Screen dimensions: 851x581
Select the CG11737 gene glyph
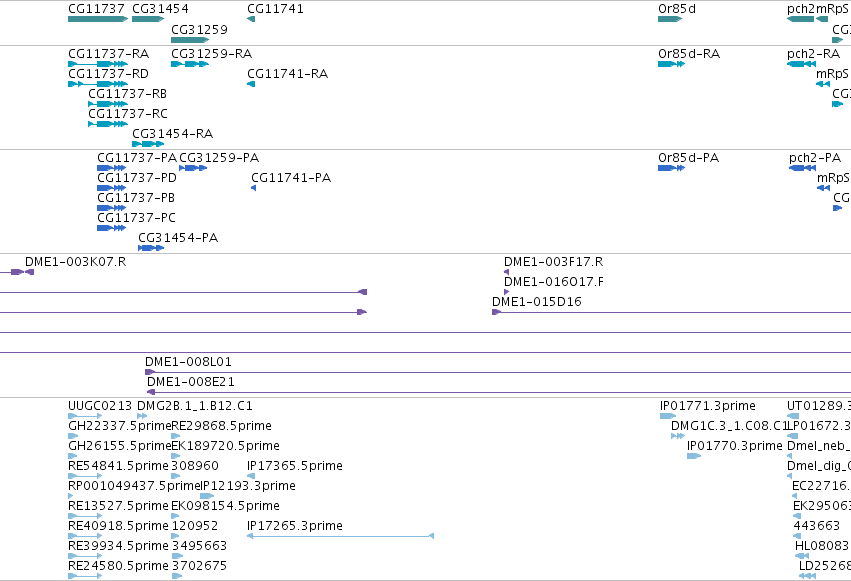98,19
